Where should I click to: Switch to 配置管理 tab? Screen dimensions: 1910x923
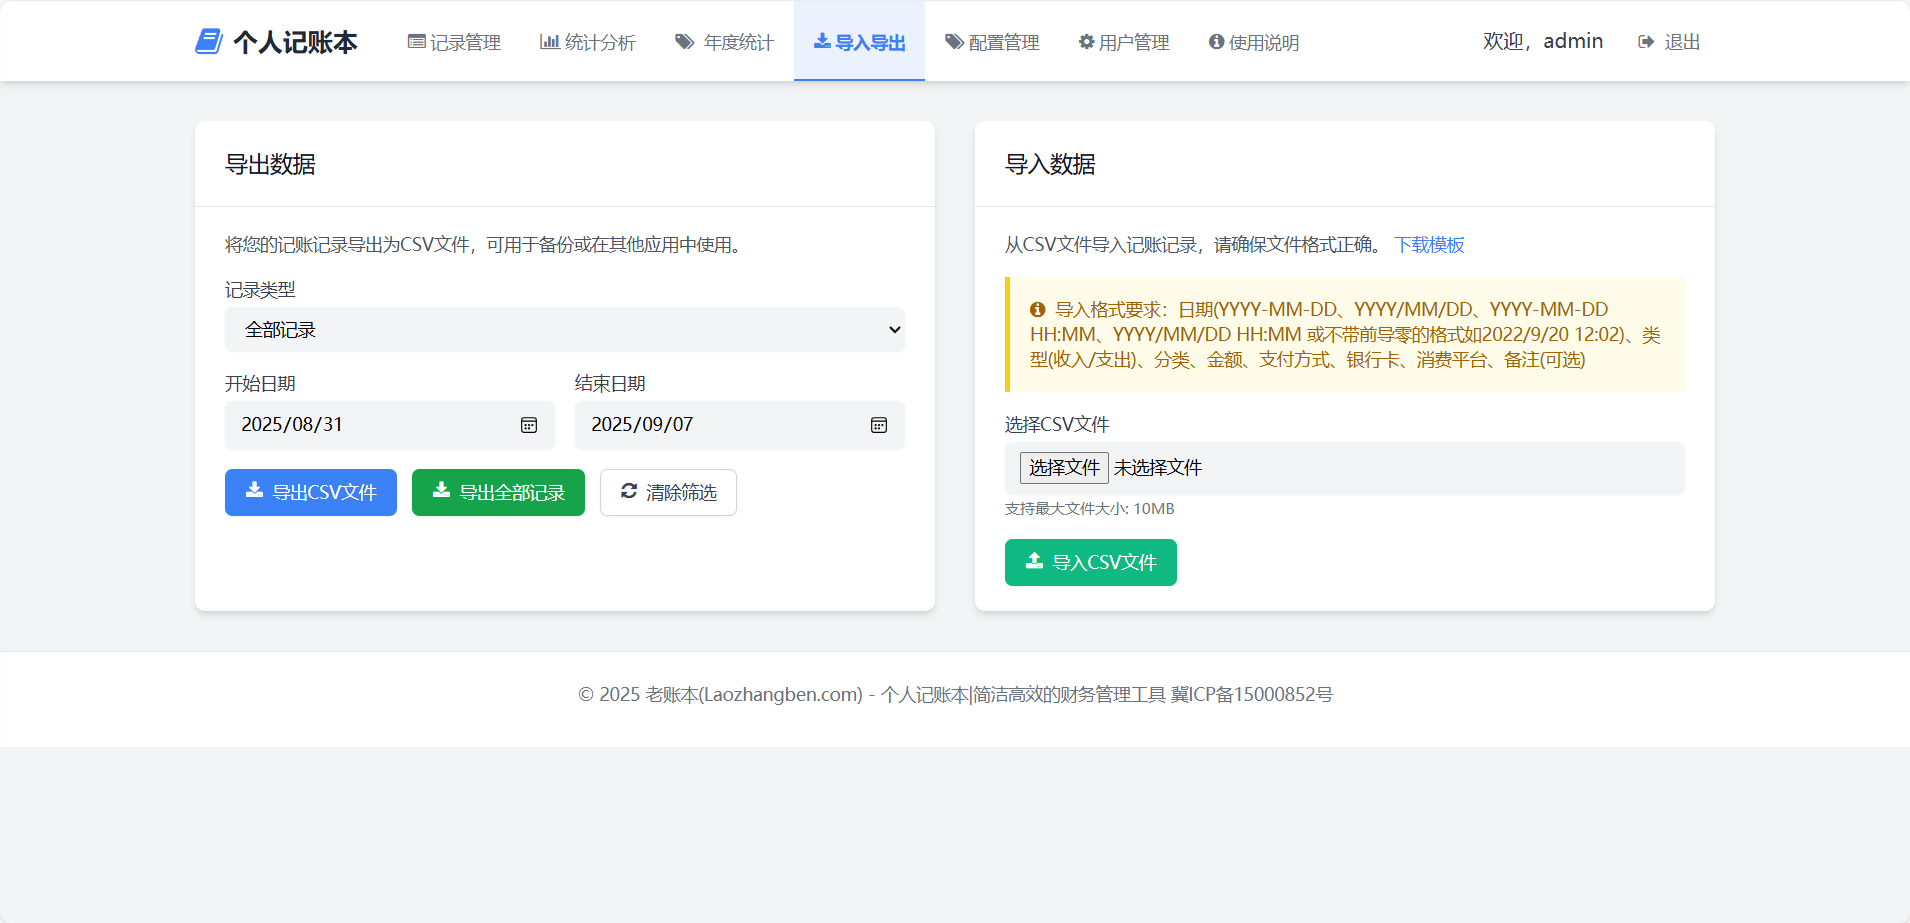click(x=992, y=42)
